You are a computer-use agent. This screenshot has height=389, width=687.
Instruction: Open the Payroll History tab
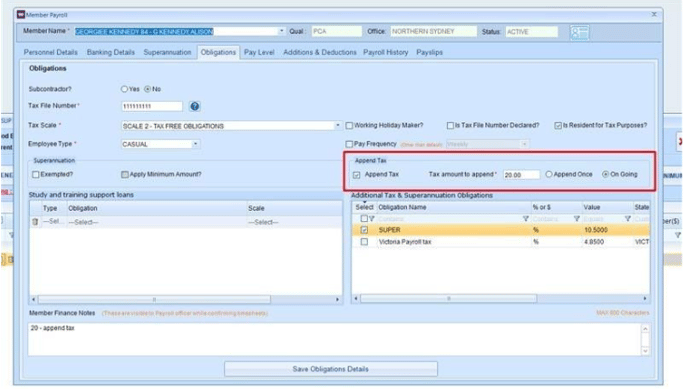coord(386,52)
